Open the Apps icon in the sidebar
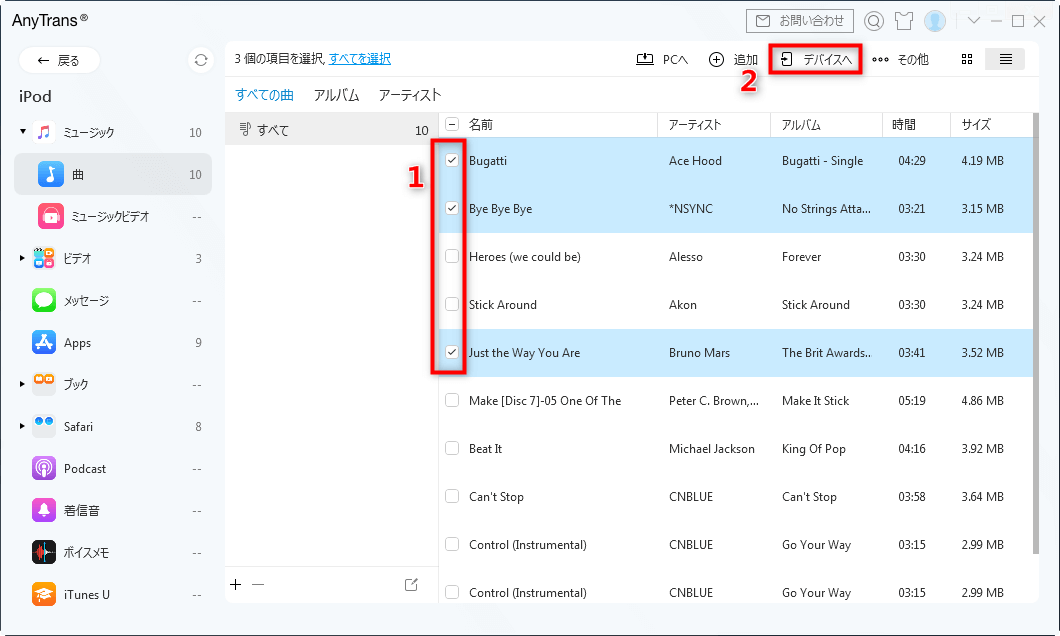1060x636 pixels. [x=44, y=342]
